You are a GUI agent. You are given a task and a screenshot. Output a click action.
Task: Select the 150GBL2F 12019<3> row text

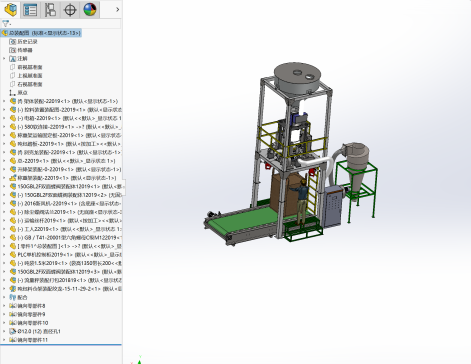click(x=70, y=272)
